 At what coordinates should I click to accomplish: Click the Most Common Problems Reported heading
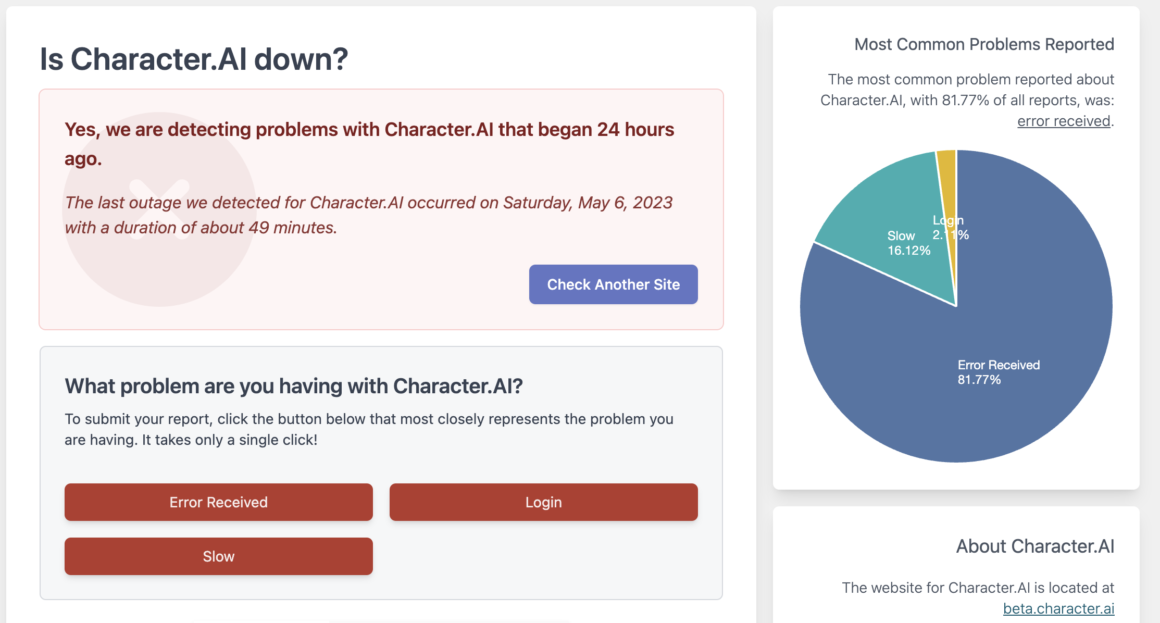point(984,44)
